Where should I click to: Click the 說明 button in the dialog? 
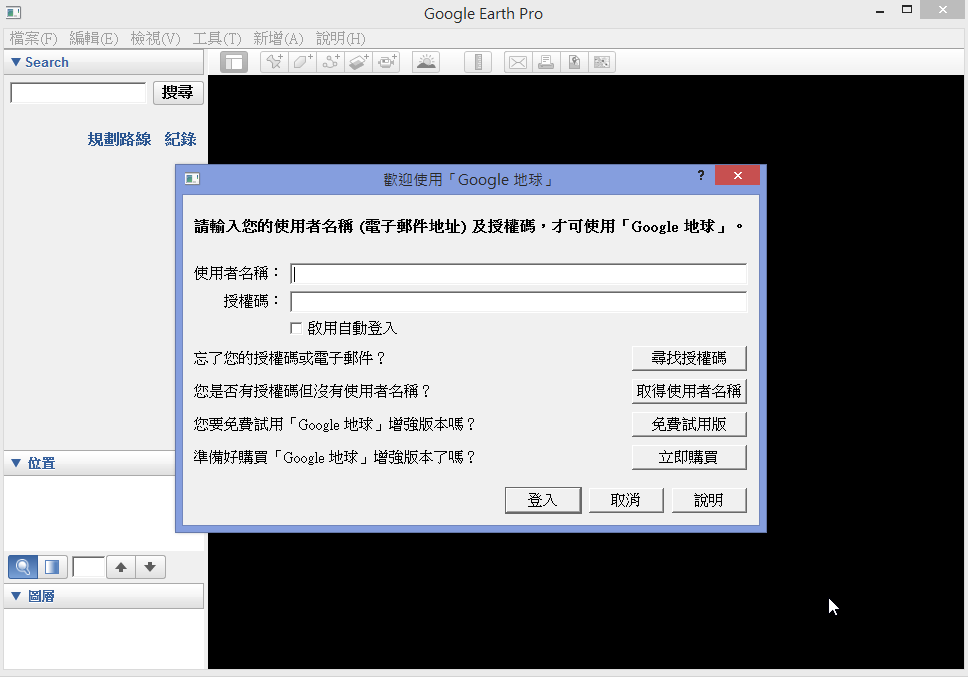point(709,500)
